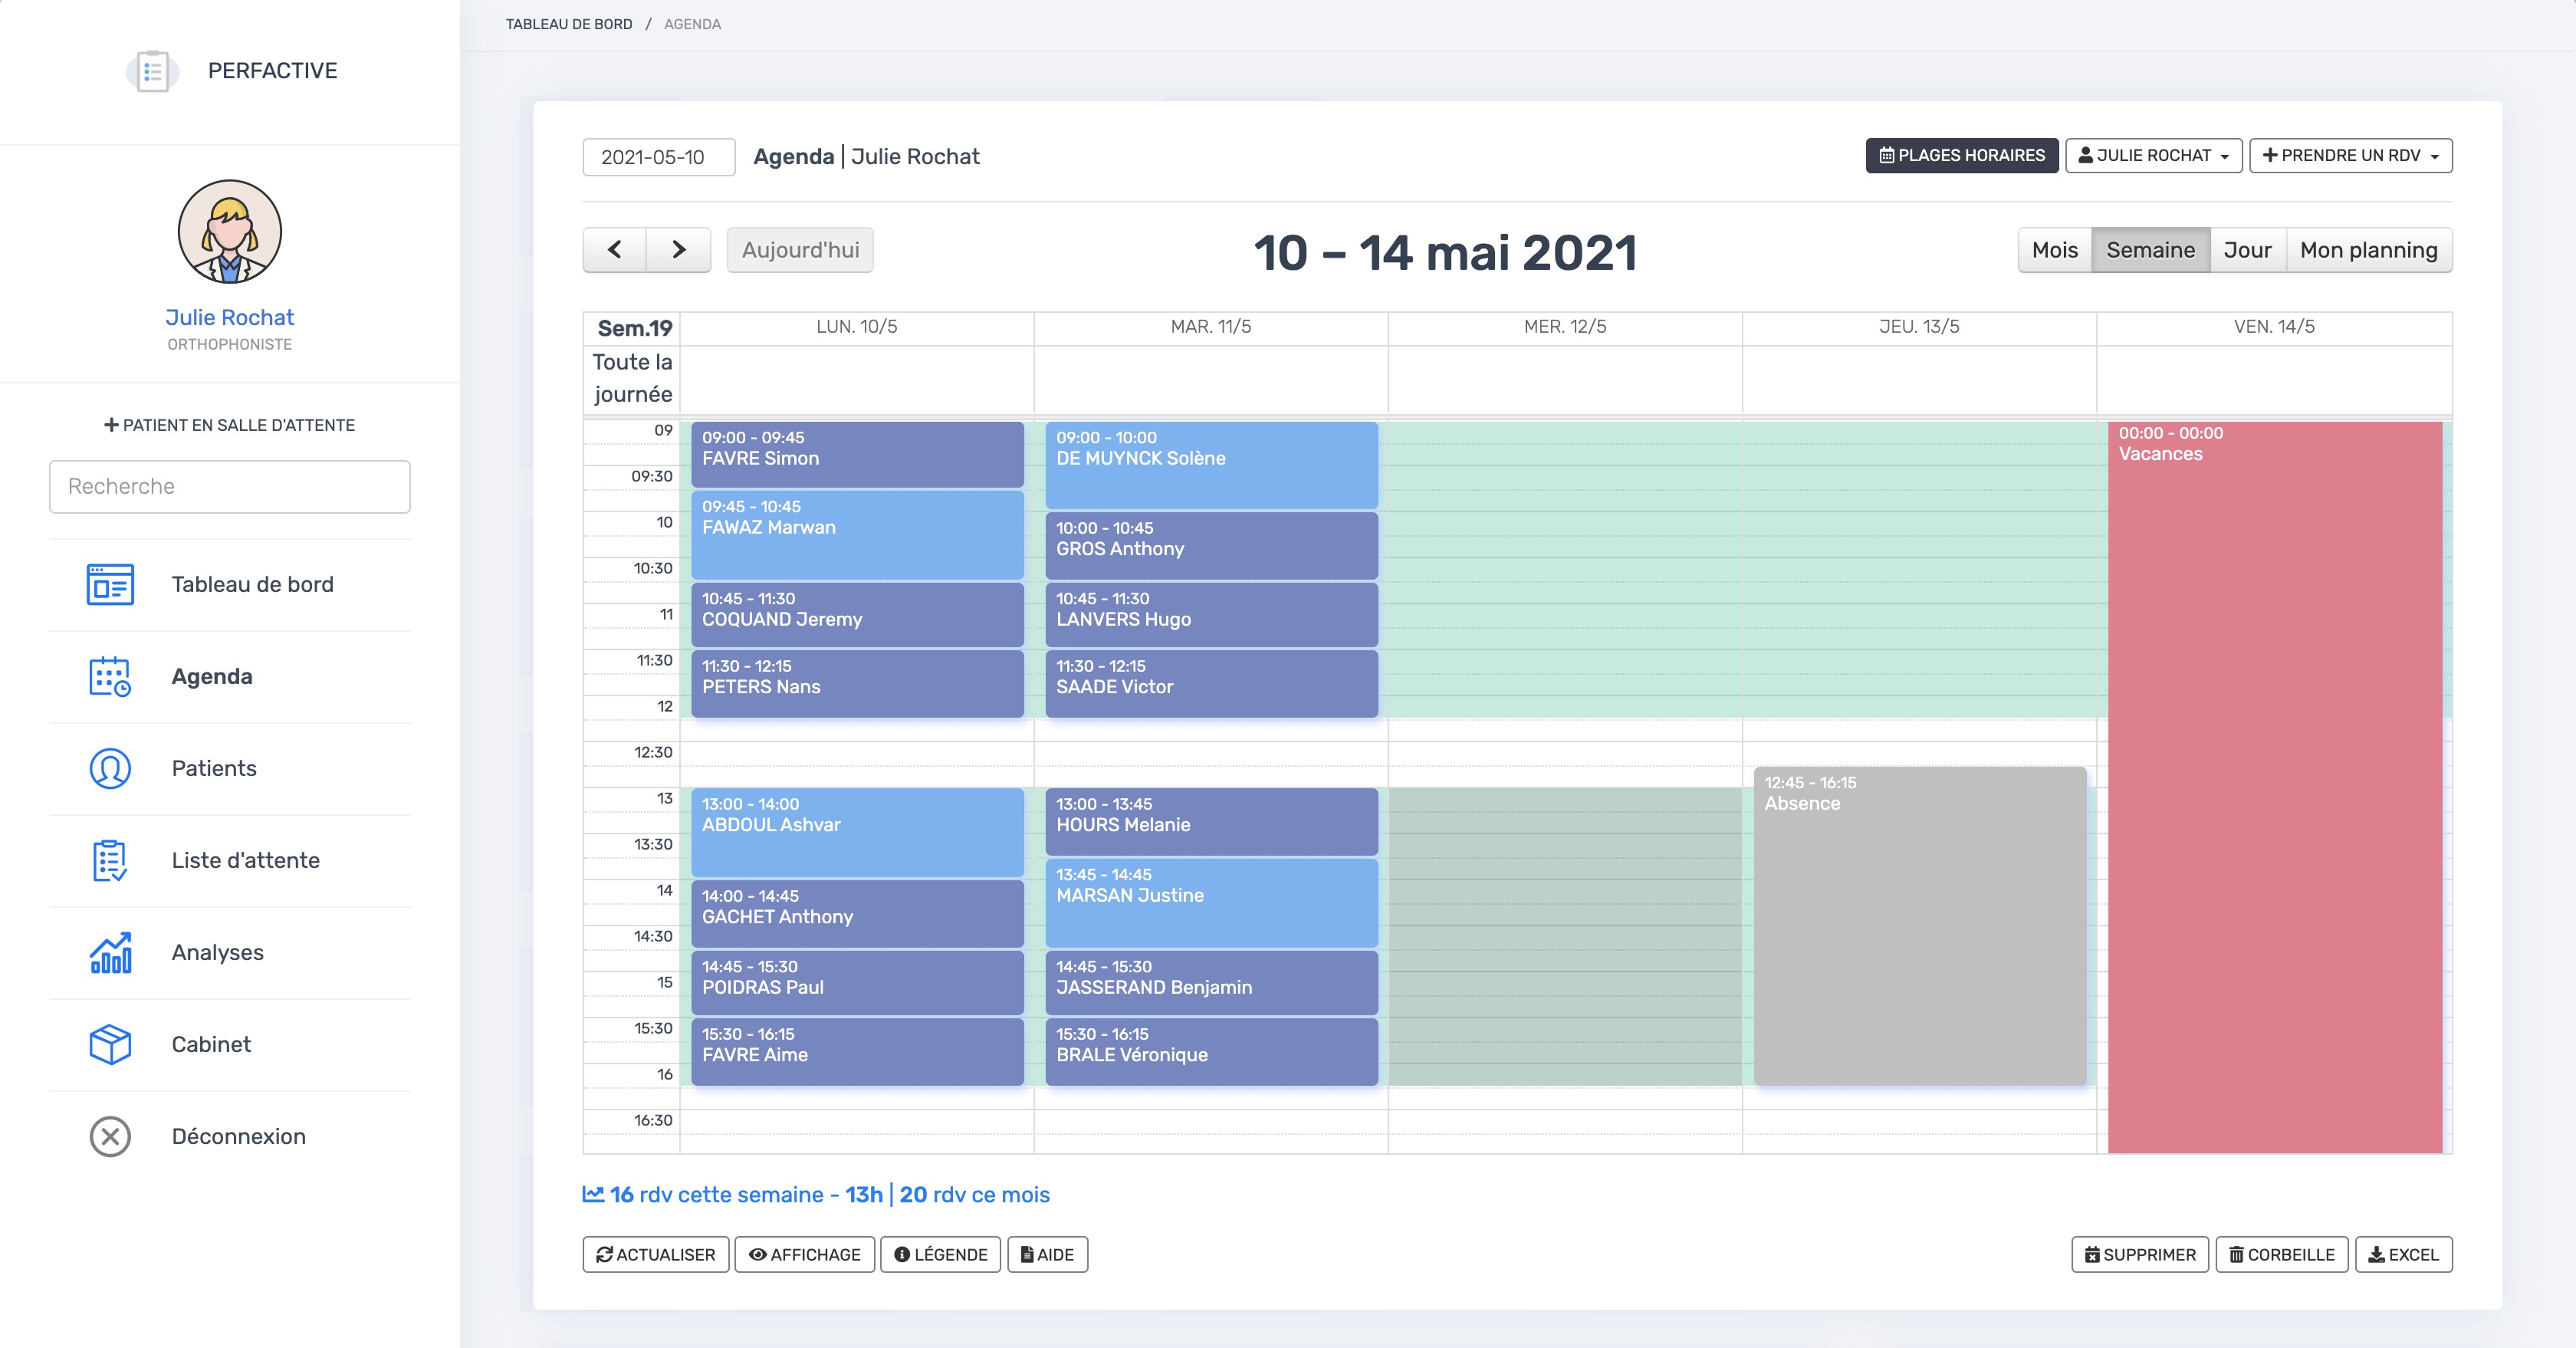Click the Cabinet box icon
Viewport: 2576px width, 1348px height.
click(110, 1045)
